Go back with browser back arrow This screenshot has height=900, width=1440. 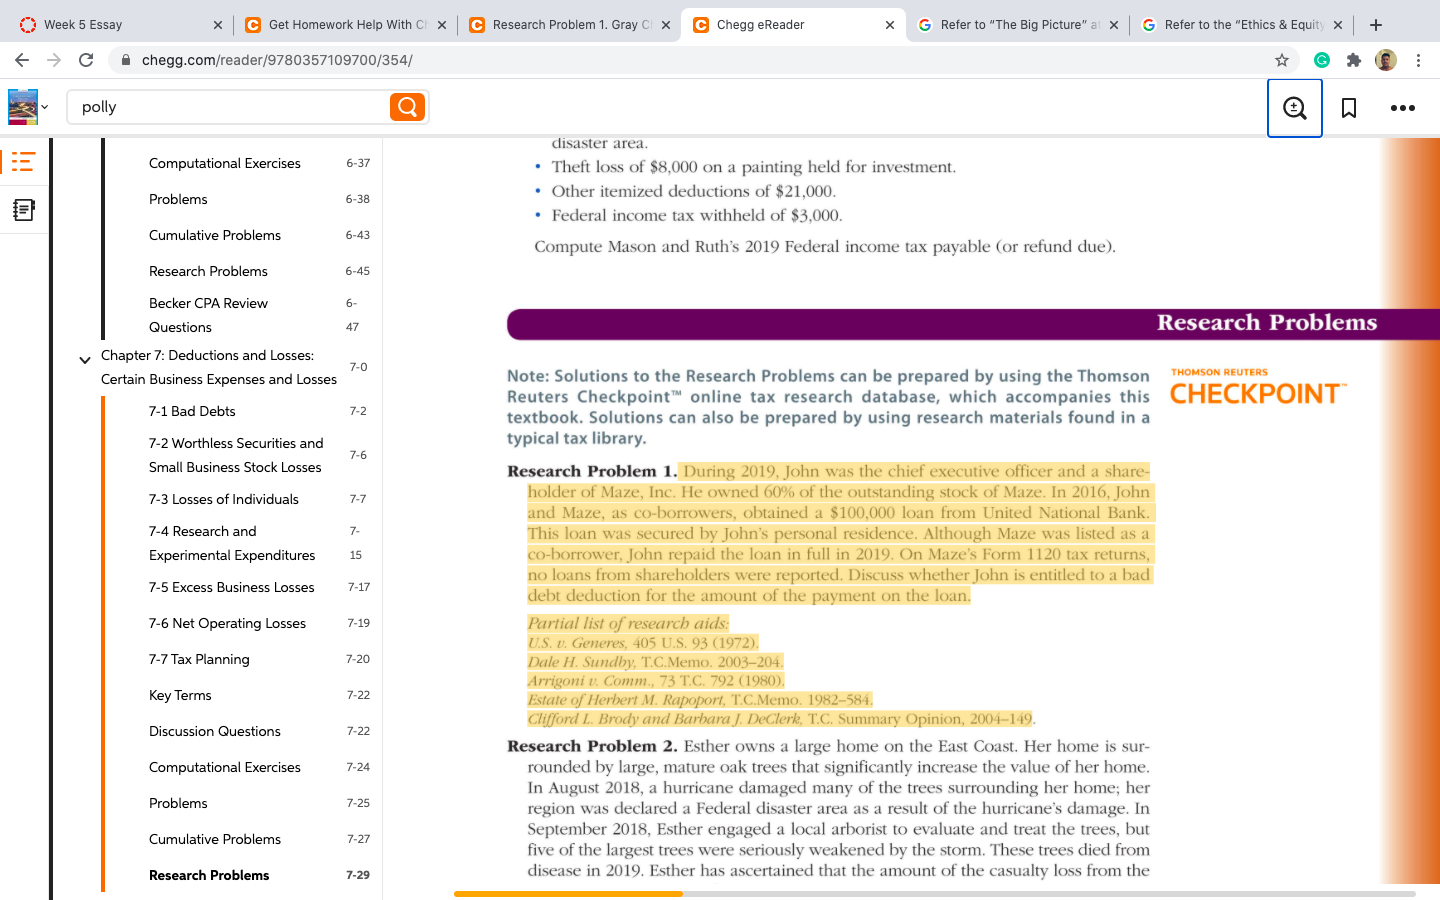[x=22, y=60]
